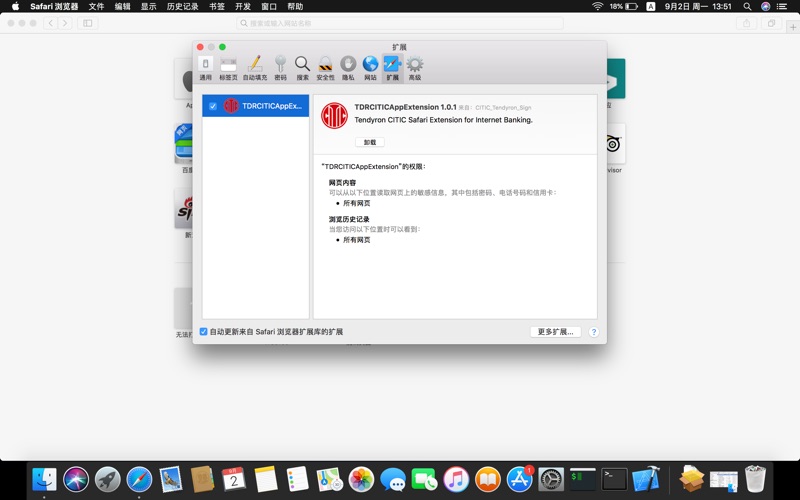Open the 书签 menu in menu bar
Image resolution: width=800 pixels, height=500 pixels.
pos(217,6)
